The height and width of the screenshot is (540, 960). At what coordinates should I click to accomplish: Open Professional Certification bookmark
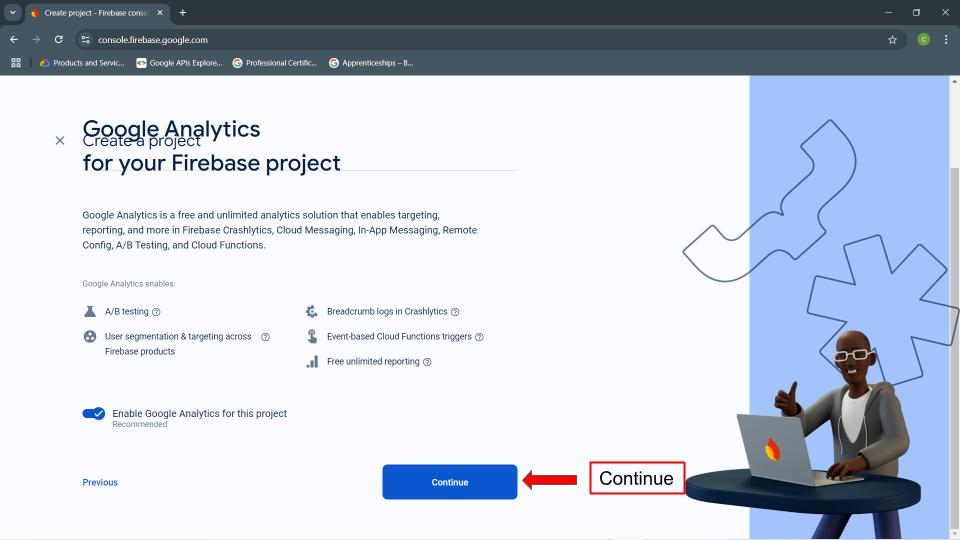pos(275,62)
